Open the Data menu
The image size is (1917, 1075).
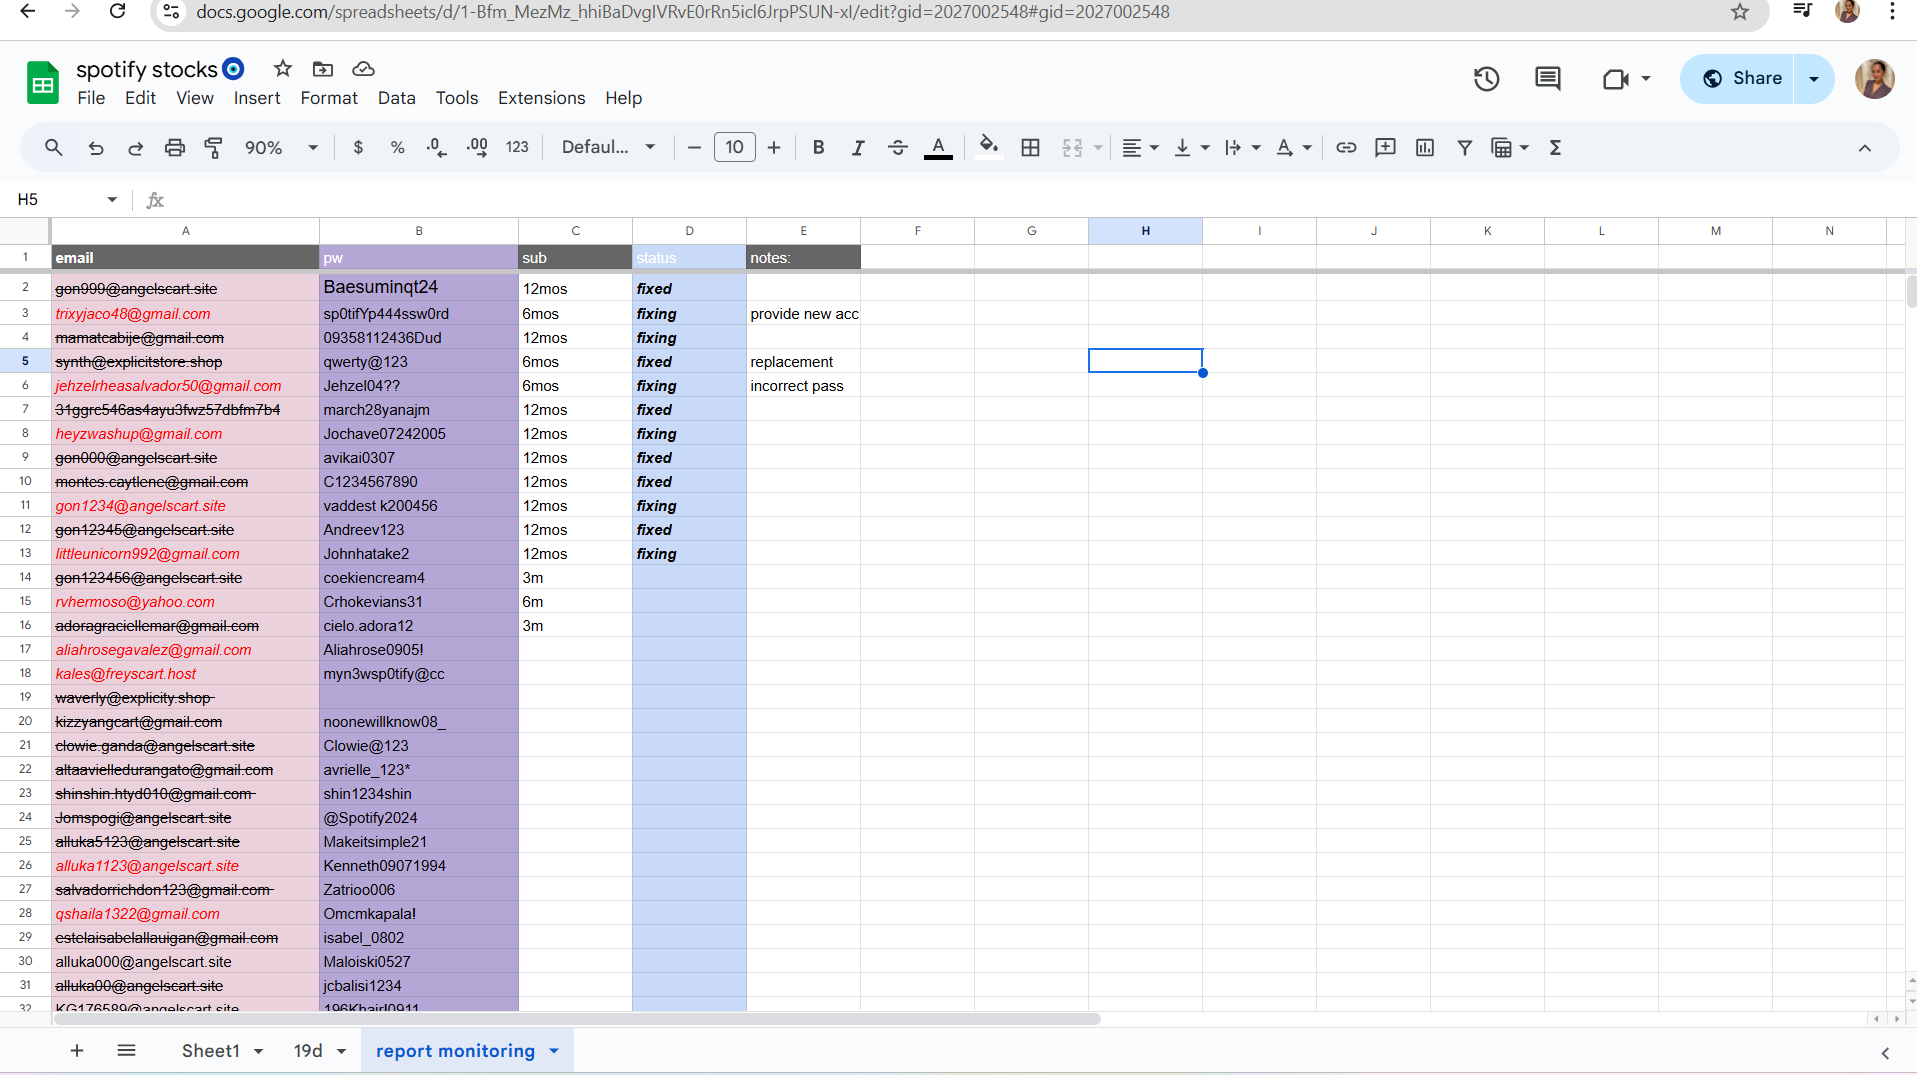tap(397, 98)
